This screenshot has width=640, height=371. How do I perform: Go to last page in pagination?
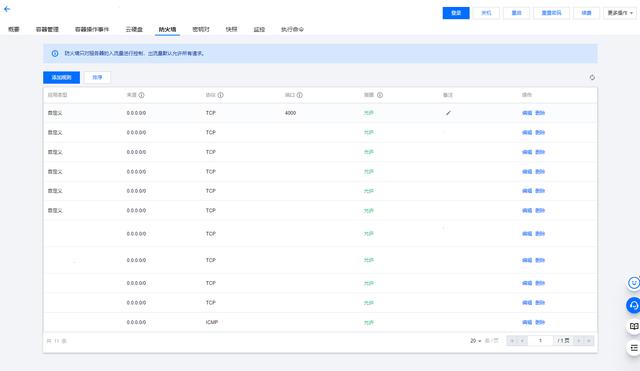[x=589, y=341]
